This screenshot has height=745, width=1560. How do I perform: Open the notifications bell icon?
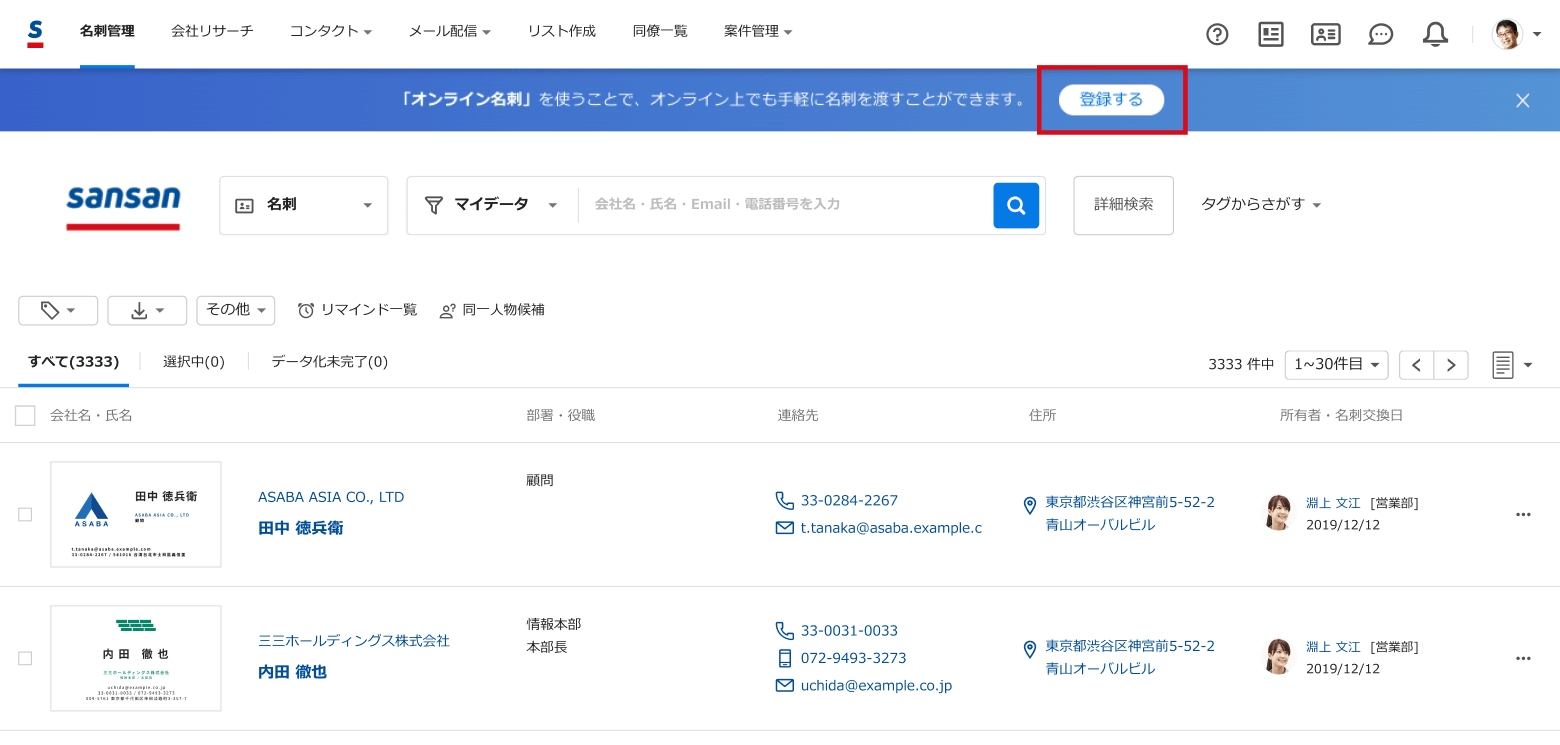pos(1435,34)
